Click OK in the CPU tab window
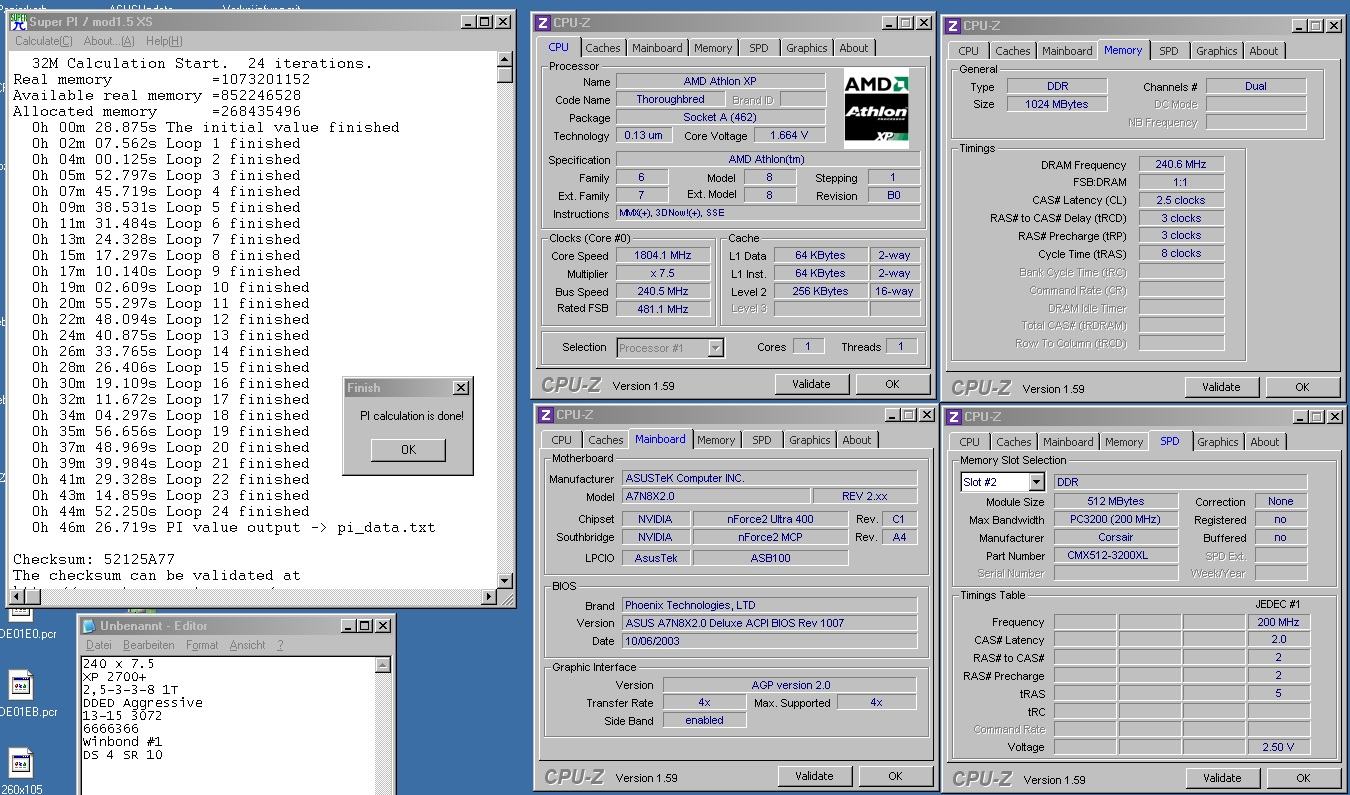 coord(892,384)
